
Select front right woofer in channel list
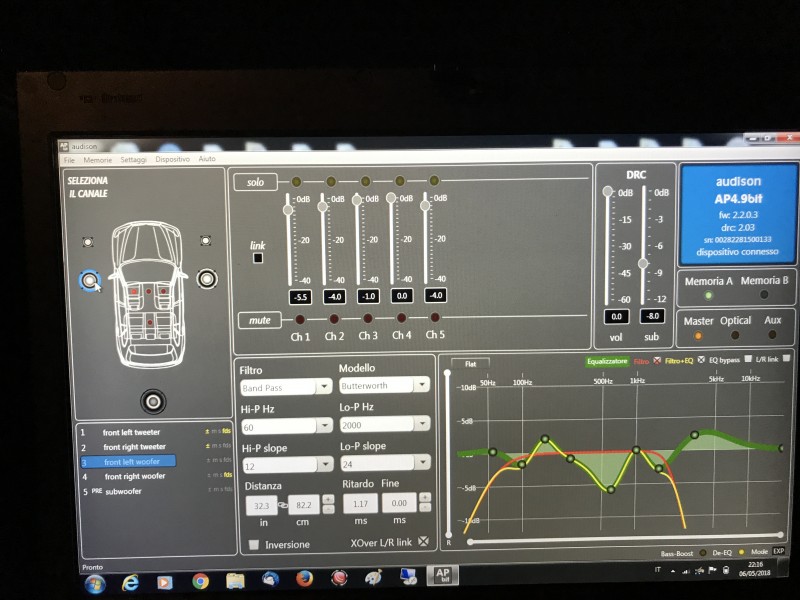coord(135,477)
